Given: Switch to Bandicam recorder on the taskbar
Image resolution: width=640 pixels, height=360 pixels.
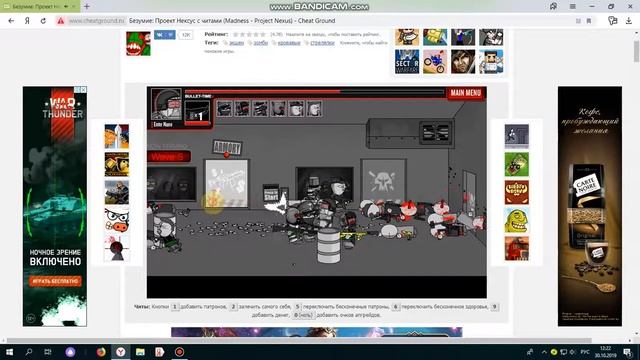Looking at the screenshot, I should (179, 352).
